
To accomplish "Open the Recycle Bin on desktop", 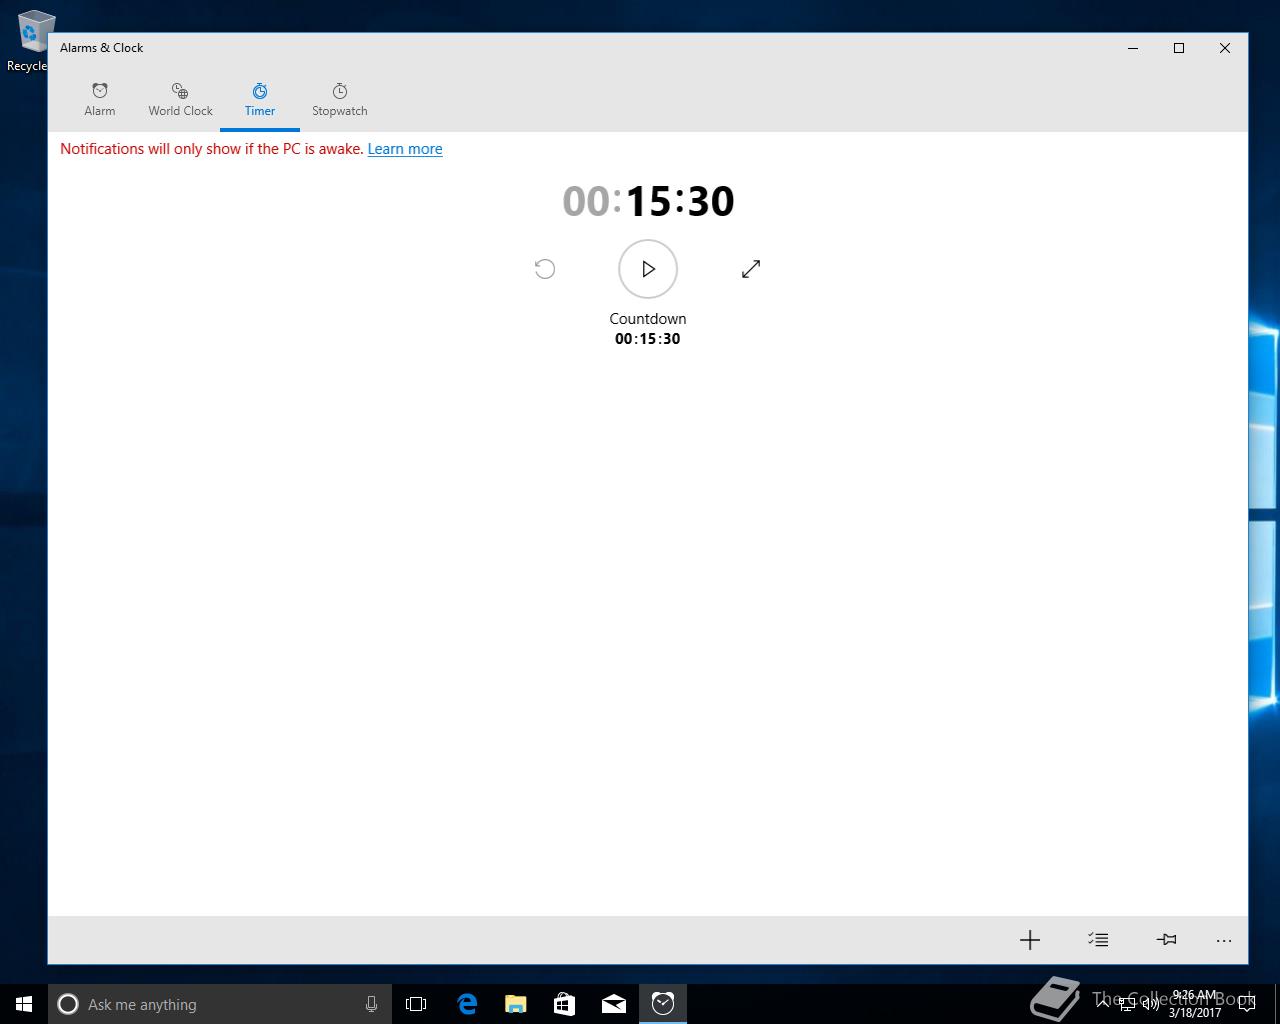I will pos(30,42).
